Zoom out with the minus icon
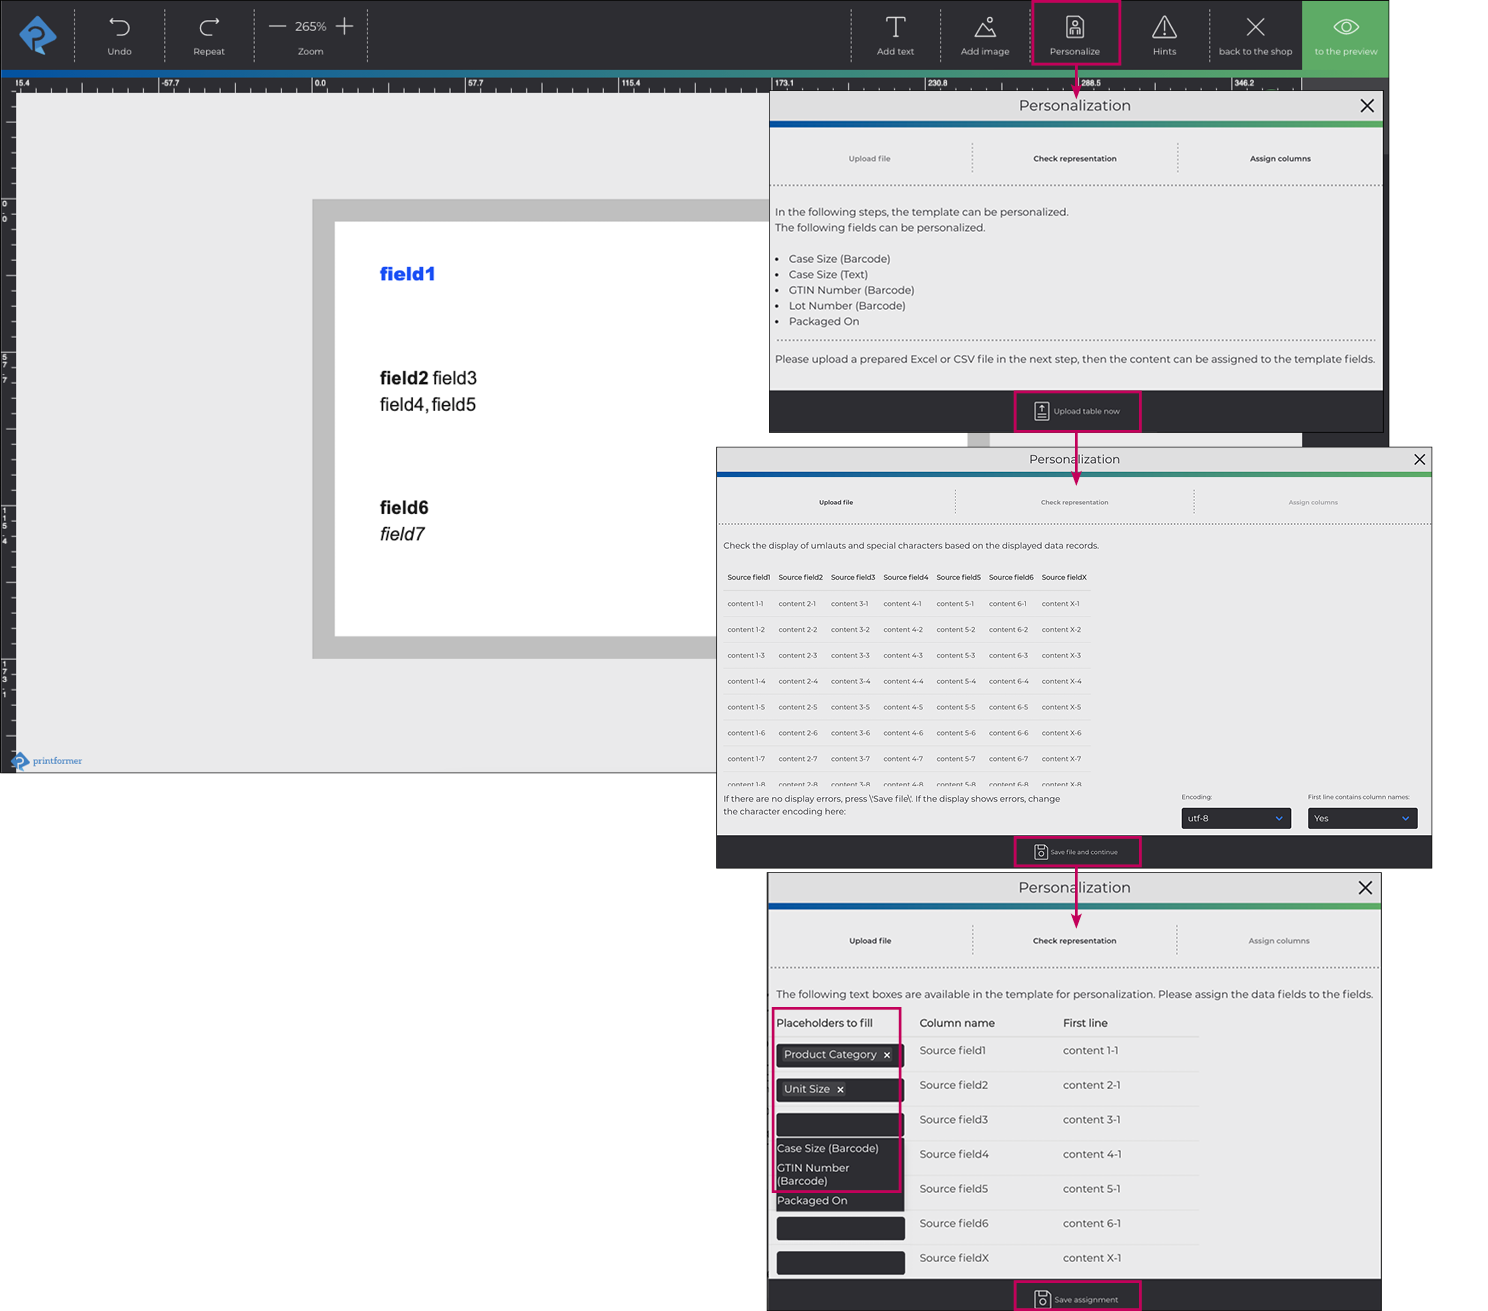Viewport: 1488px width, 1311px height. point(277,27)
